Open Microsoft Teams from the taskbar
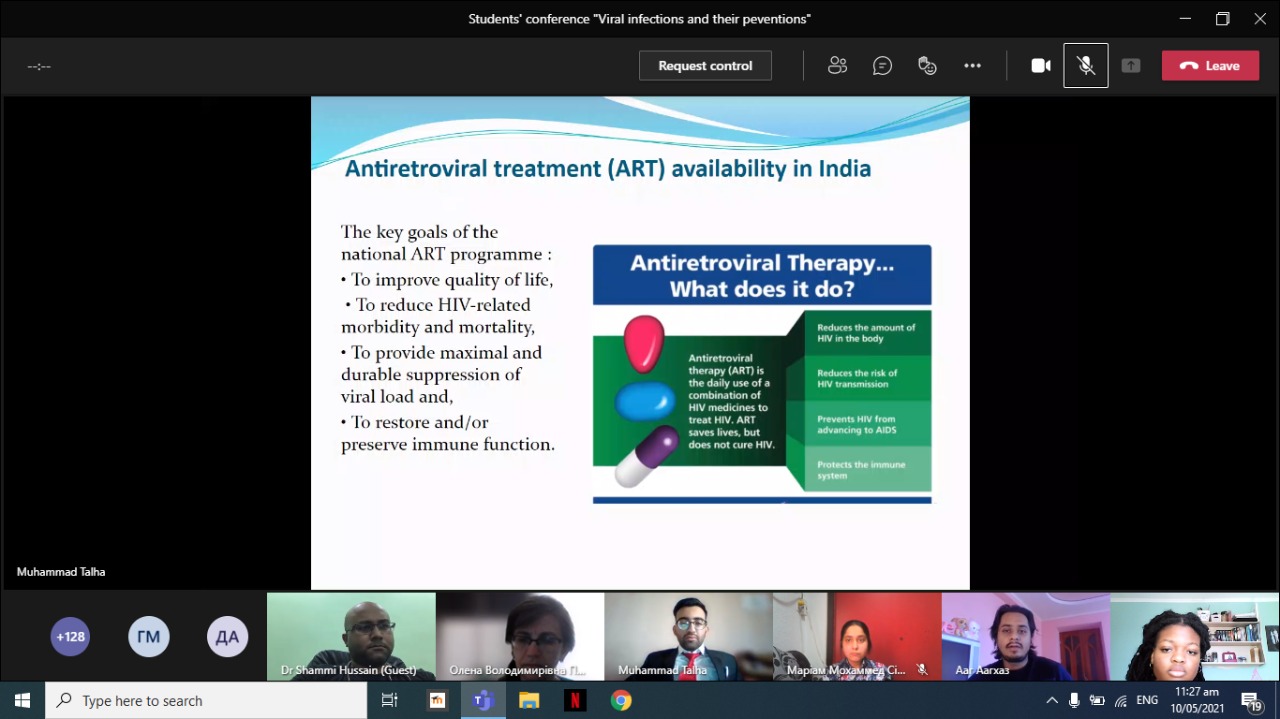Viewport: 1280px width, 719px height. (x=483, y=701)
